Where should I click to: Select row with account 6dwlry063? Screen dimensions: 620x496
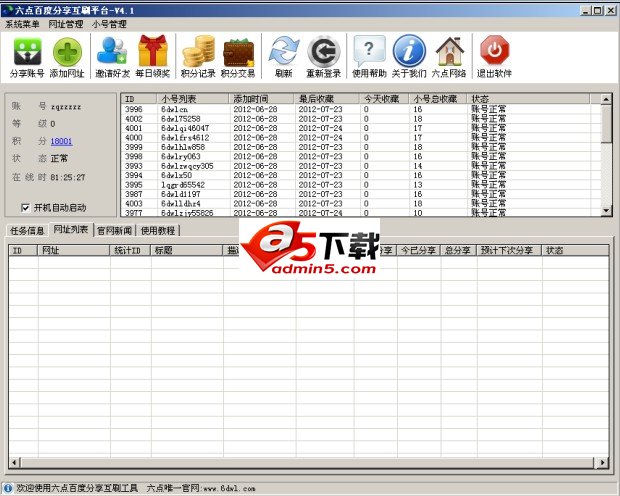coord(361,157)
